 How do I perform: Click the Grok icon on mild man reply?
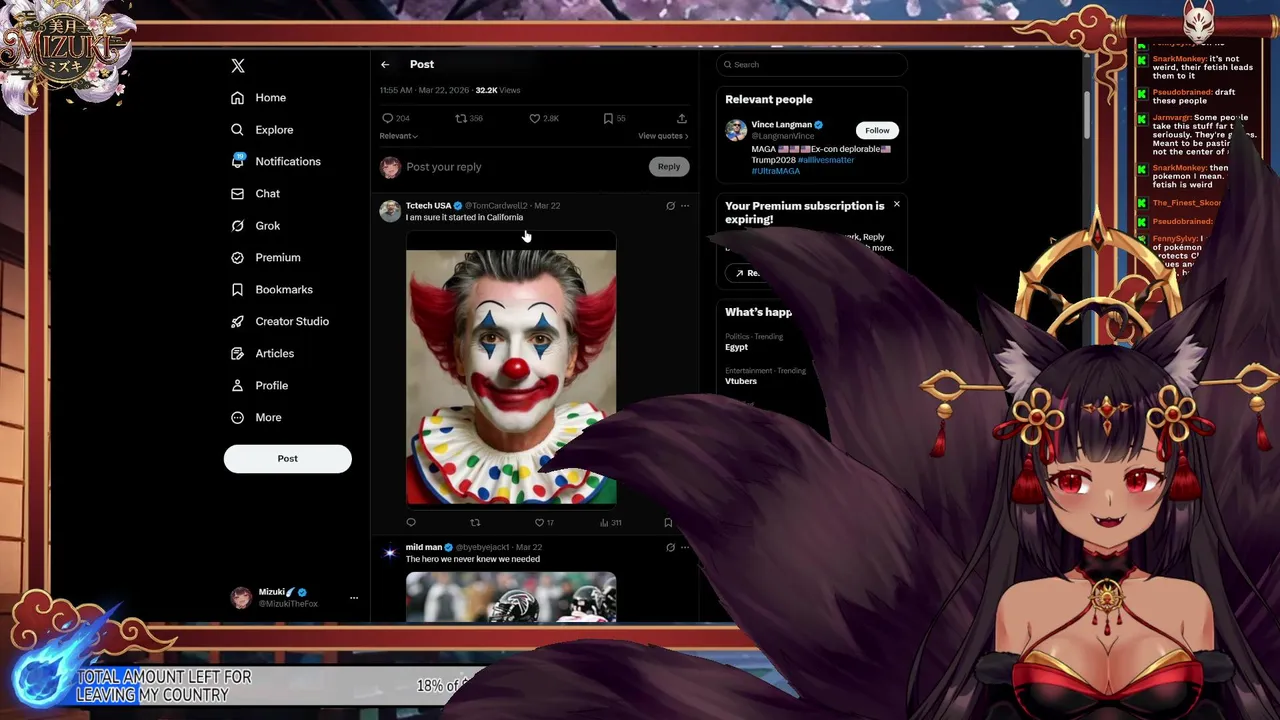670,548
